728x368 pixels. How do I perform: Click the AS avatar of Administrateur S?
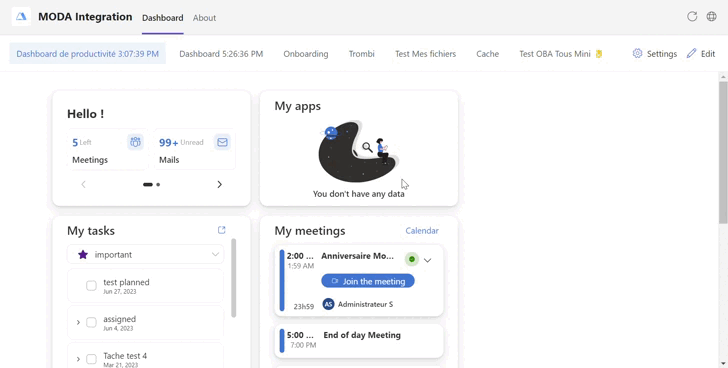[x=328, y=304]
